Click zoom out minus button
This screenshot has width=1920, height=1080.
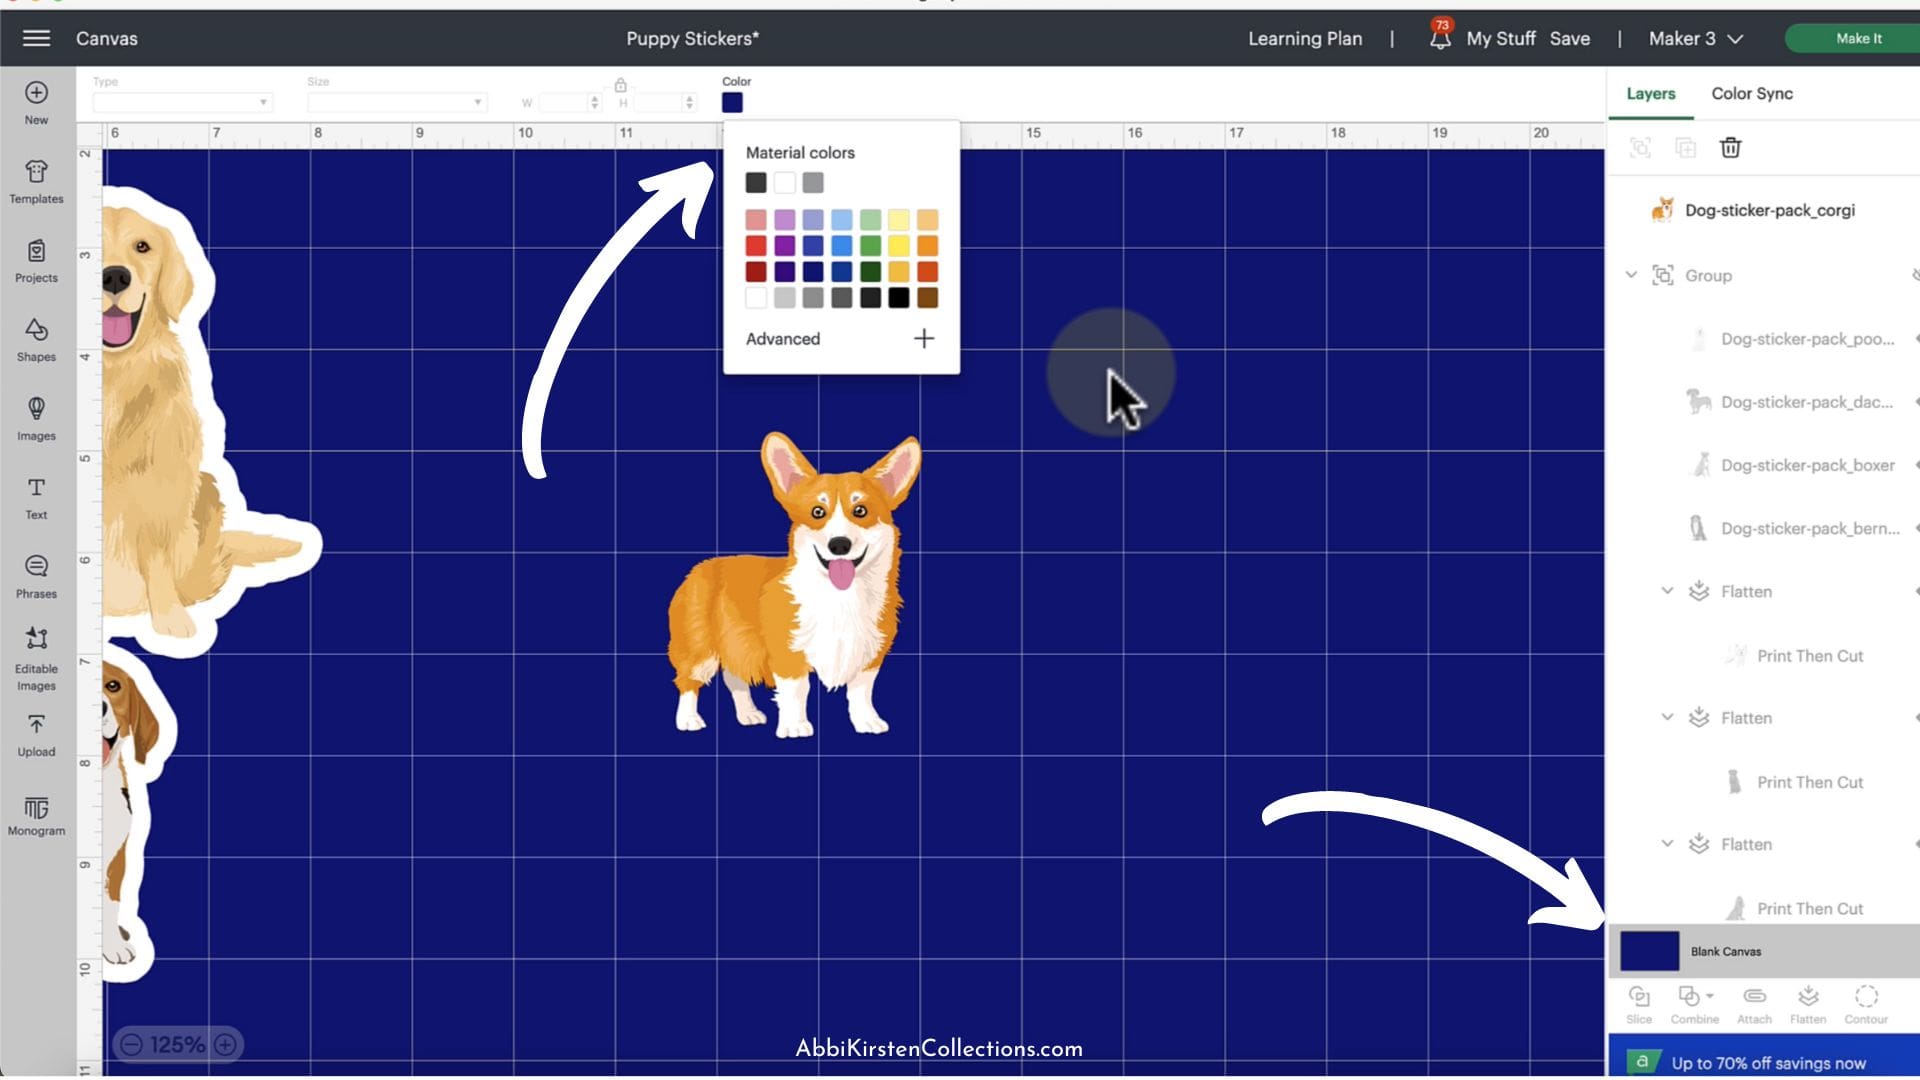131,1045
